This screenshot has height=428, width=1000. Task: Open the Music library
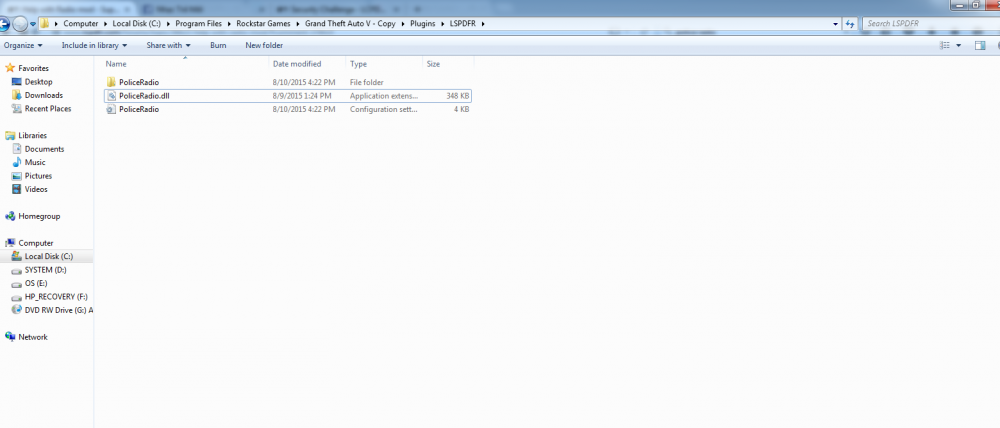[35, 162]
